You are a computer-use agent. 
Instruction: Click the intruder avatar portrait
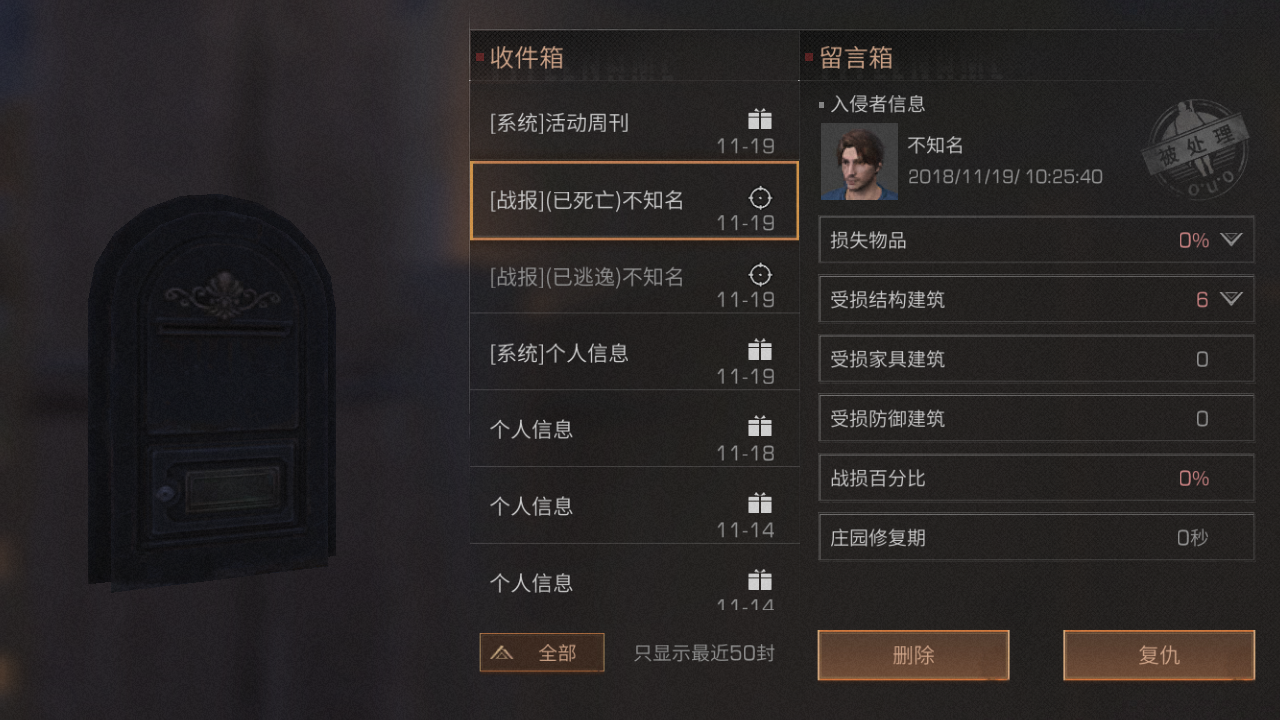(x=859, y=162)
